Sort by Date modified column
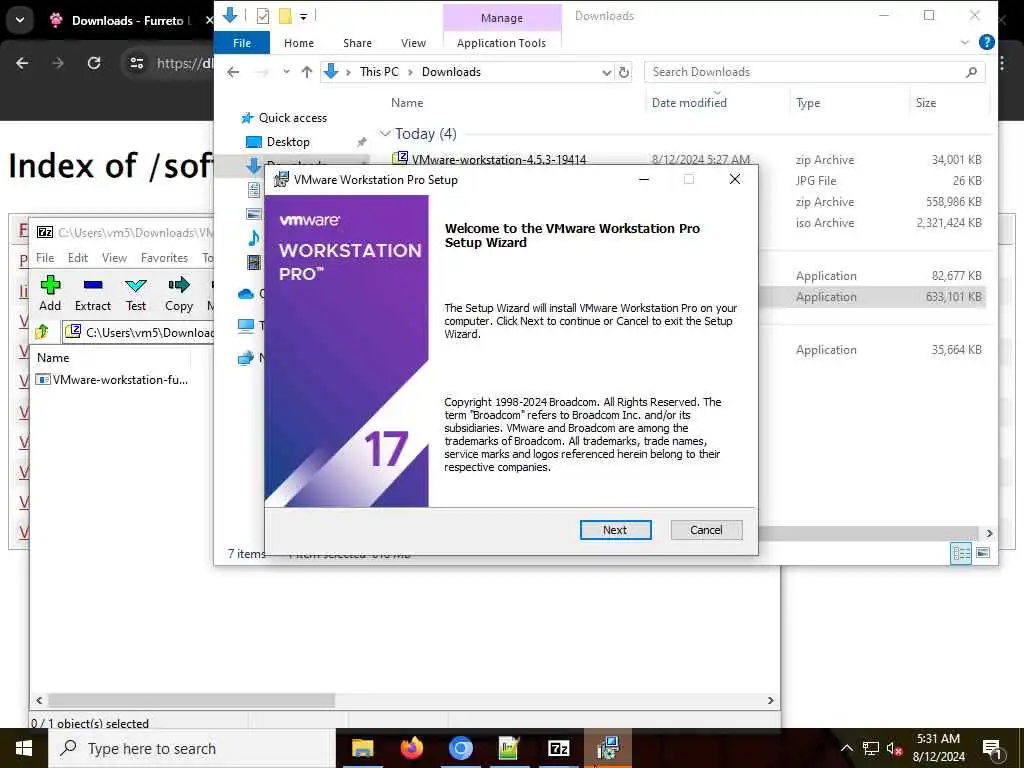Viewport: 1024px width, 768px height. [x=689, y=103]
